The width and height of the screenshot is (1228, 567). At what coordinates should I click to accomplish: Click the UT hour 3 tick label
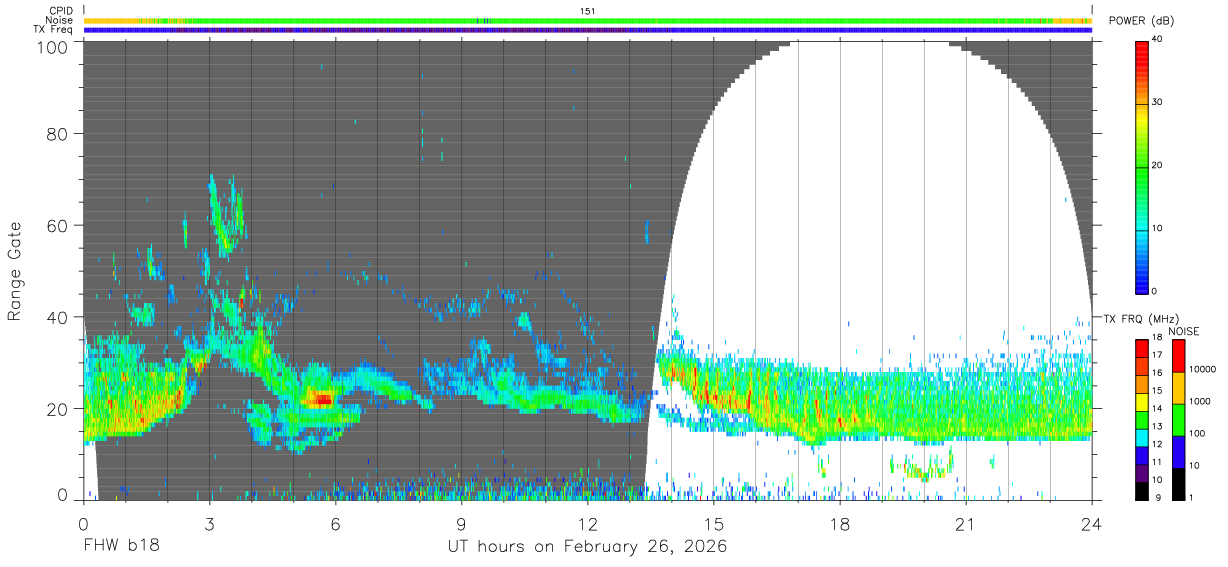coord(209,522)
